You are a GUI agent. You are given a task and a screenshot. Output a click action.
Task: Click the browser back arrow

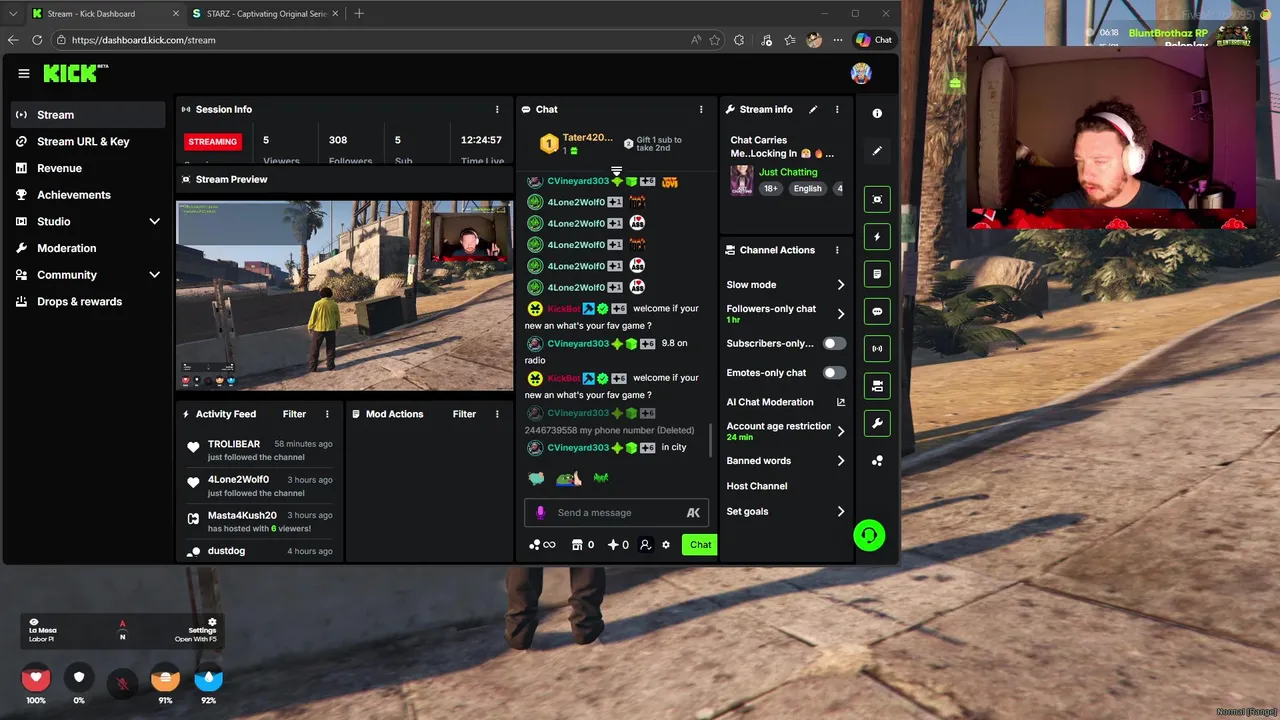coord(13,40)
